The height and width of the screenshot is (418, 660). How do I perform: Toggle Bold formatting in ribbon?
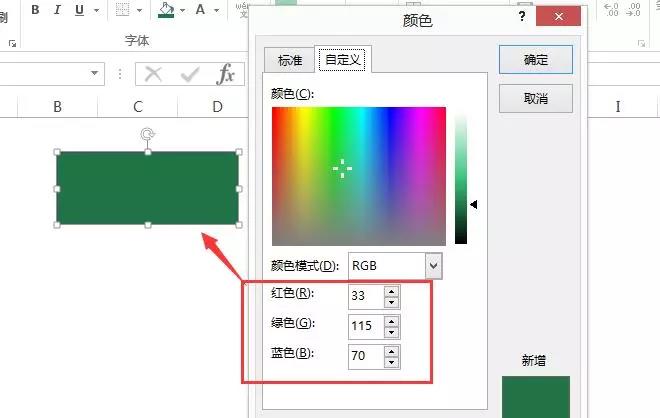pyautogui.click(x=35, y=10)
